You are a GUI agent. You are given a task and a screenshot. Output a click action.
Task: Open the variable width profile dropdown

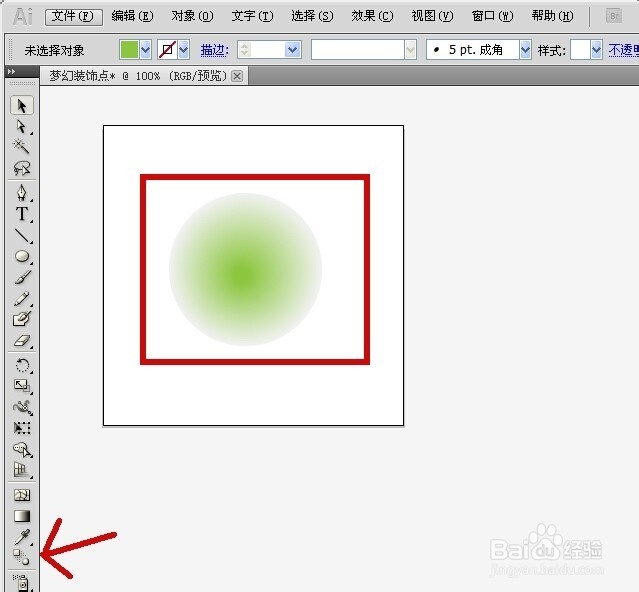point(410,50)
